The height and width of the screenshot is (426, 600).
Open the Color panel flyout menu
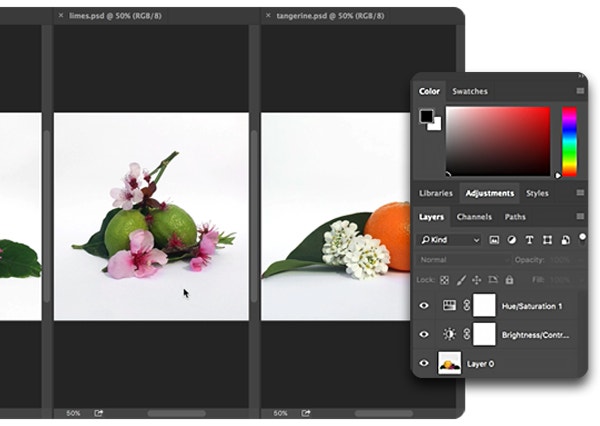click(x=580, y=91)
